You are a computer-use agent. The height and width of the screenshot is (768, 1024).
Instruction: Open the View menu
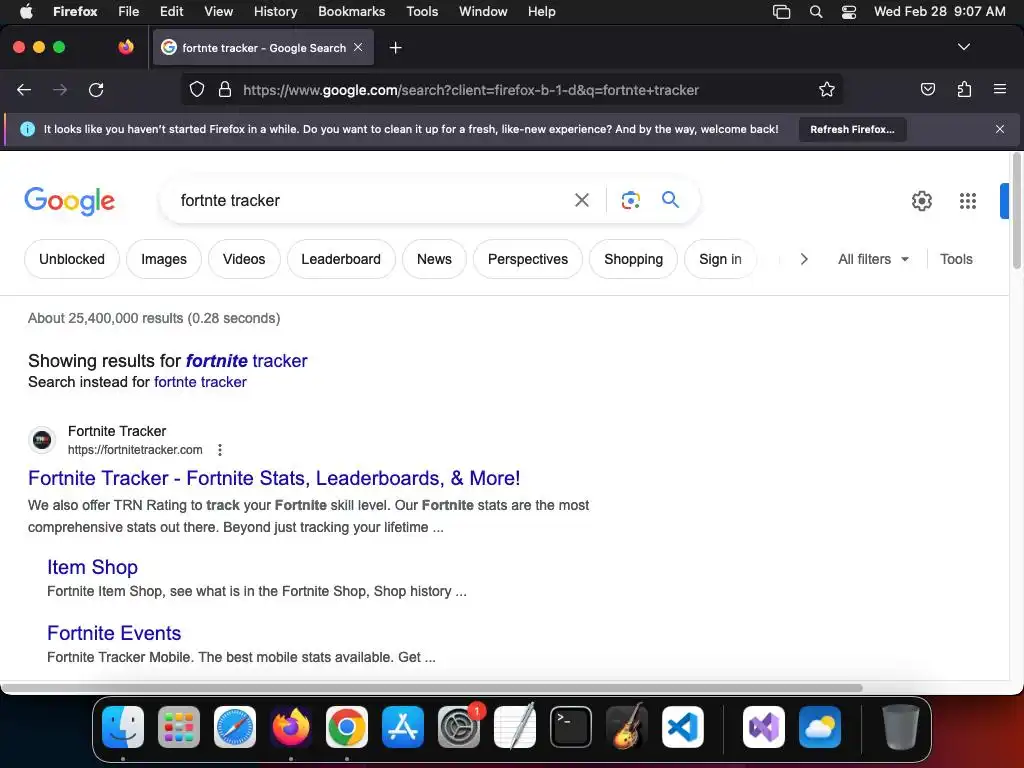(218, 12)
